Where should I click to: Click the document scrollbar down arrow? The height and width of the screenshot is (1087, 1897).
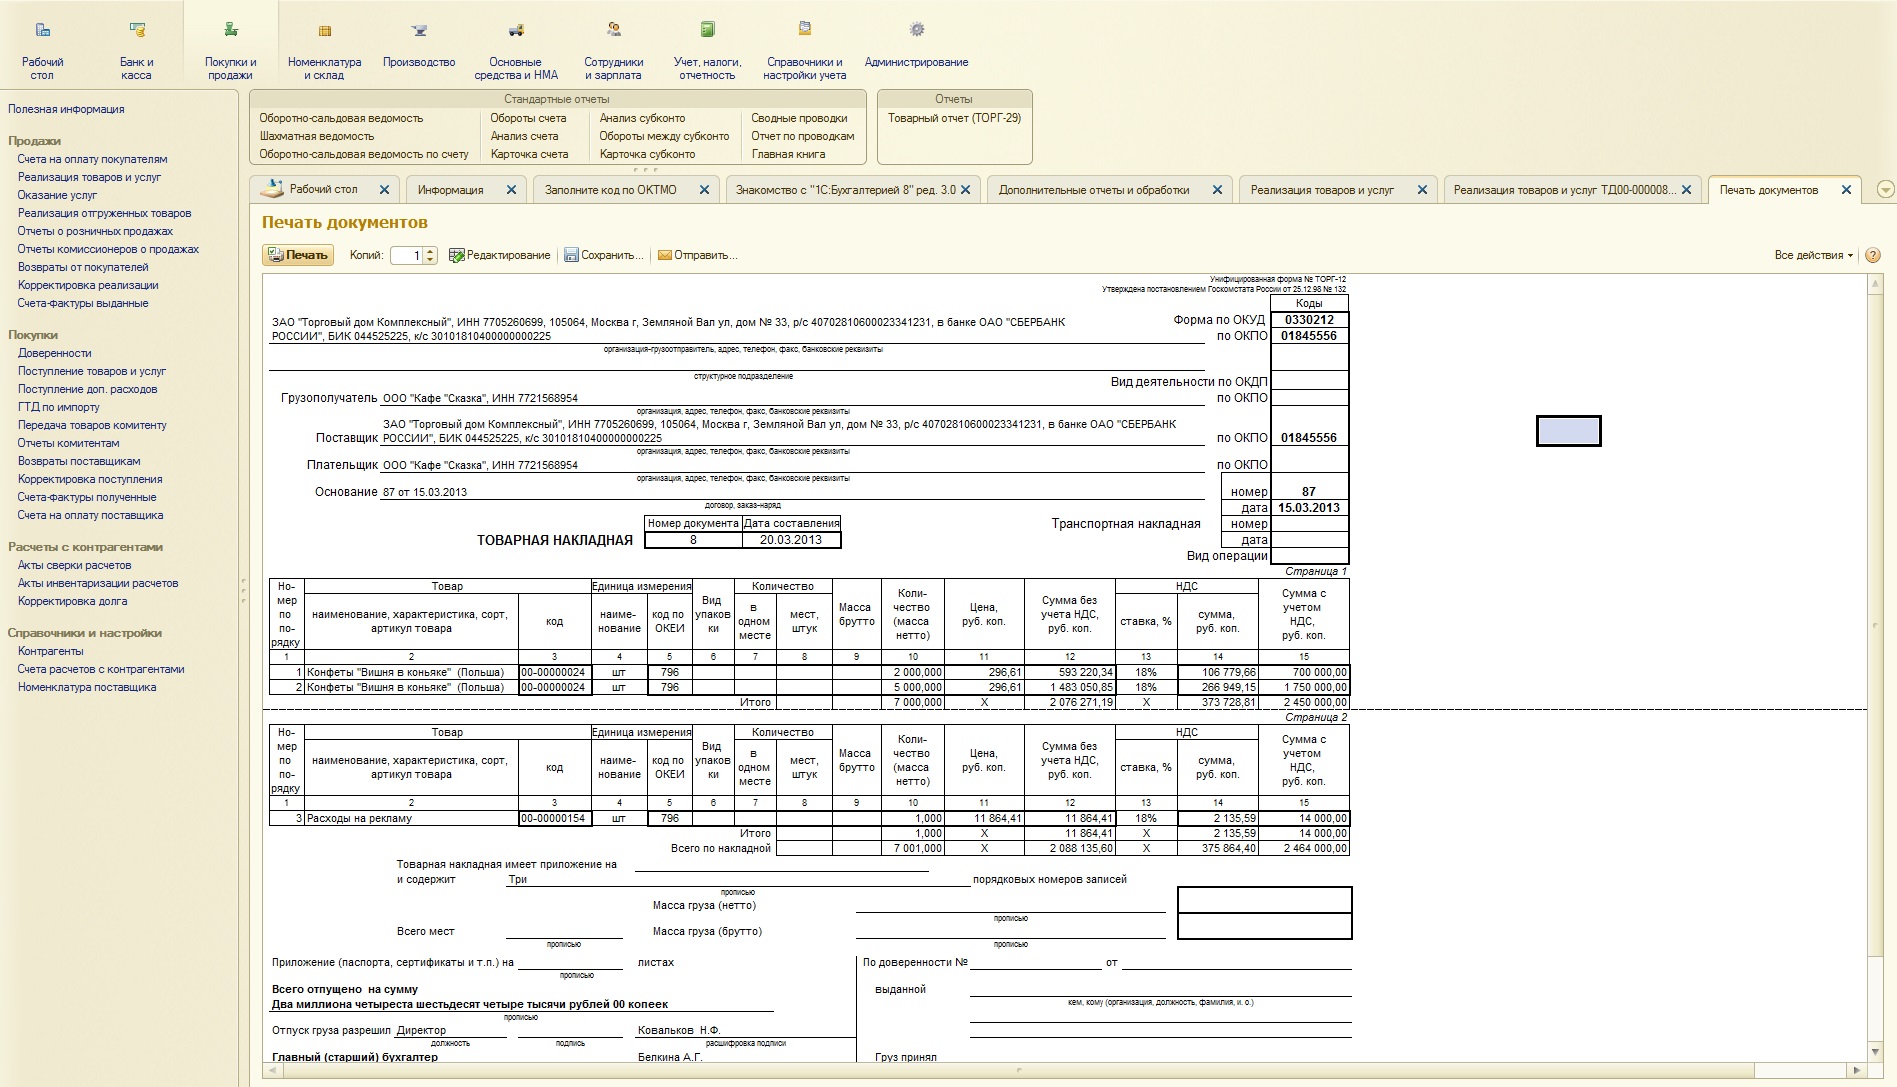(1875, 1052)
